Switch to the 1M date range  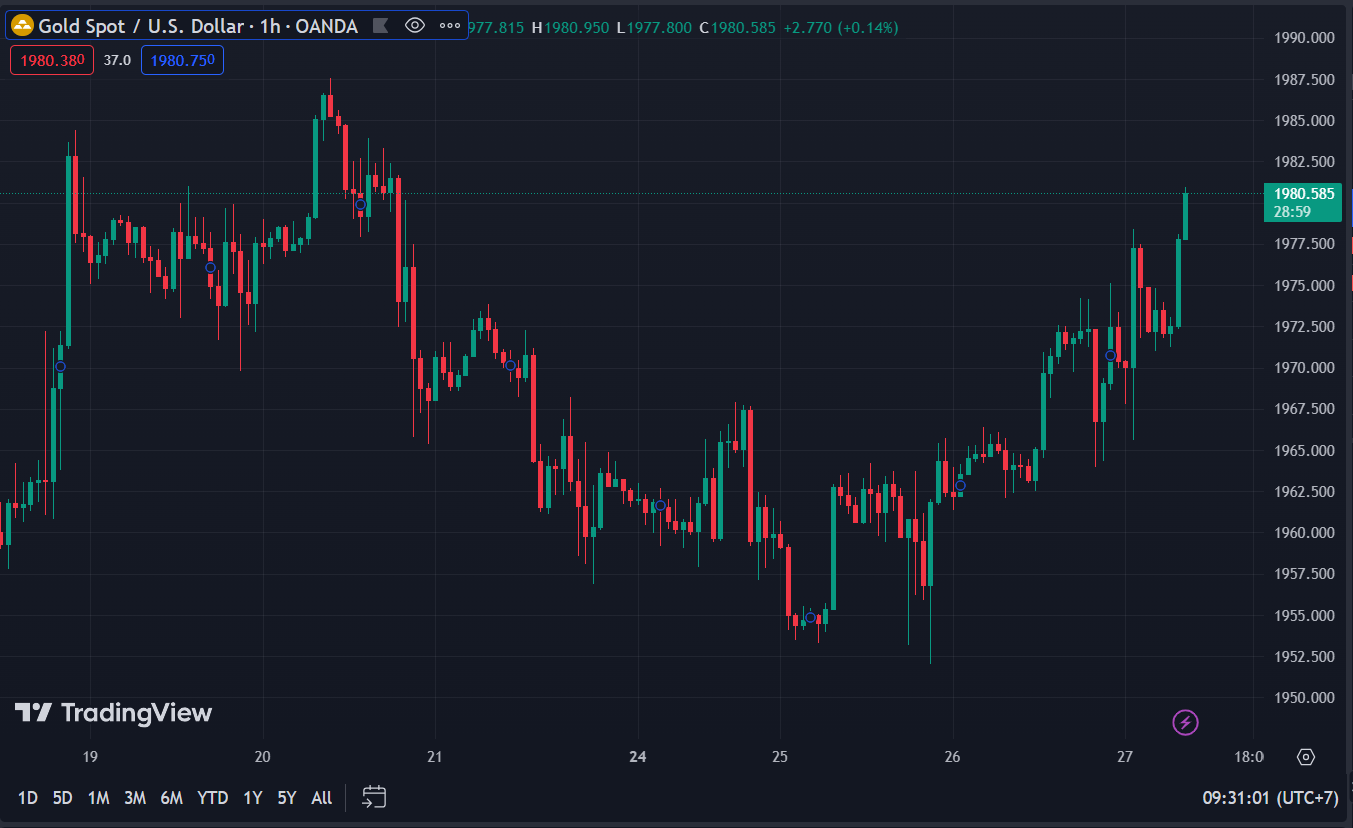(x=98, y=798)
